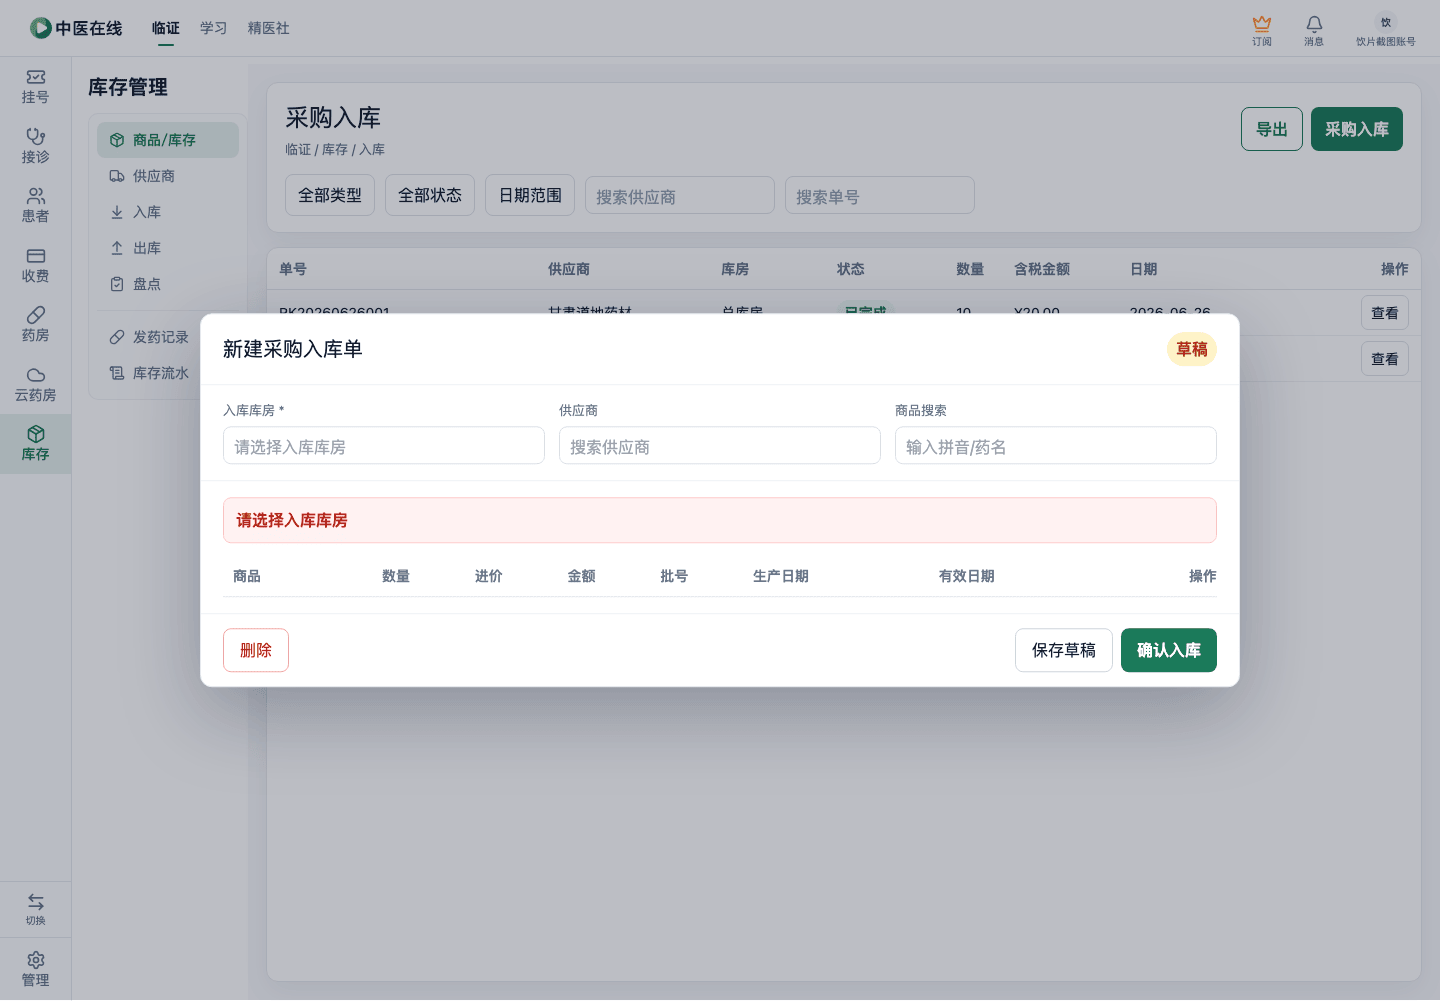Open 入库 in inventory menu
The height and width of the screenshot is (1001, 1440).
point(168,212)
